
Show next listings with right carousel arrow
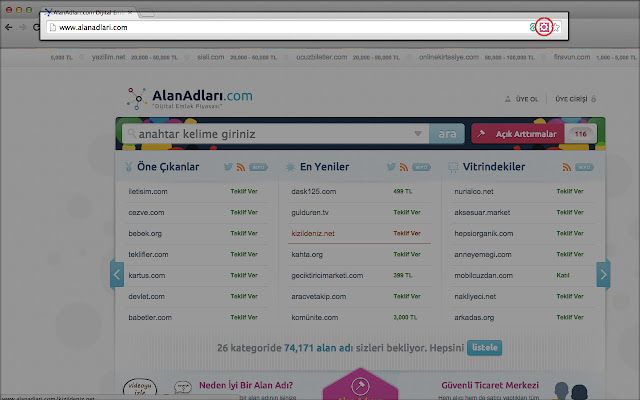pos(603,275)
